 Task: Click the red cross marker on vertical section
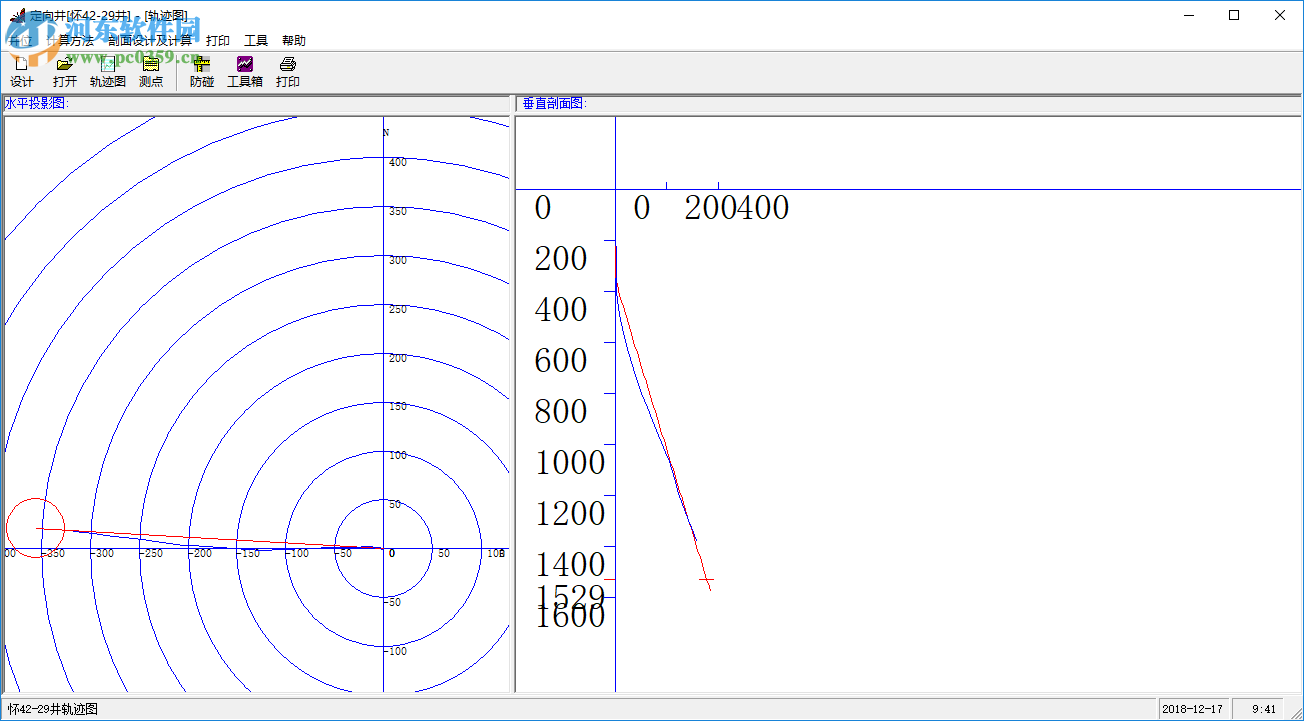(x=706, y=579)
